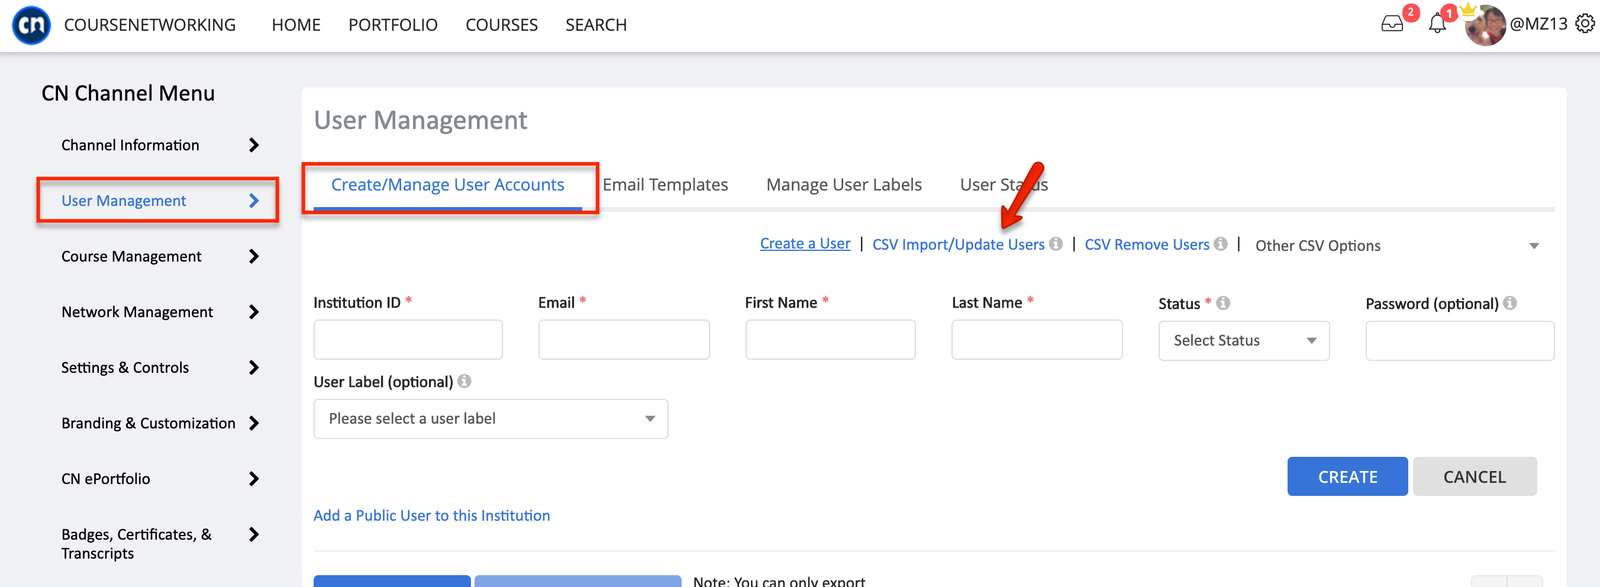Expand Network Management menu

click(254, 312)
